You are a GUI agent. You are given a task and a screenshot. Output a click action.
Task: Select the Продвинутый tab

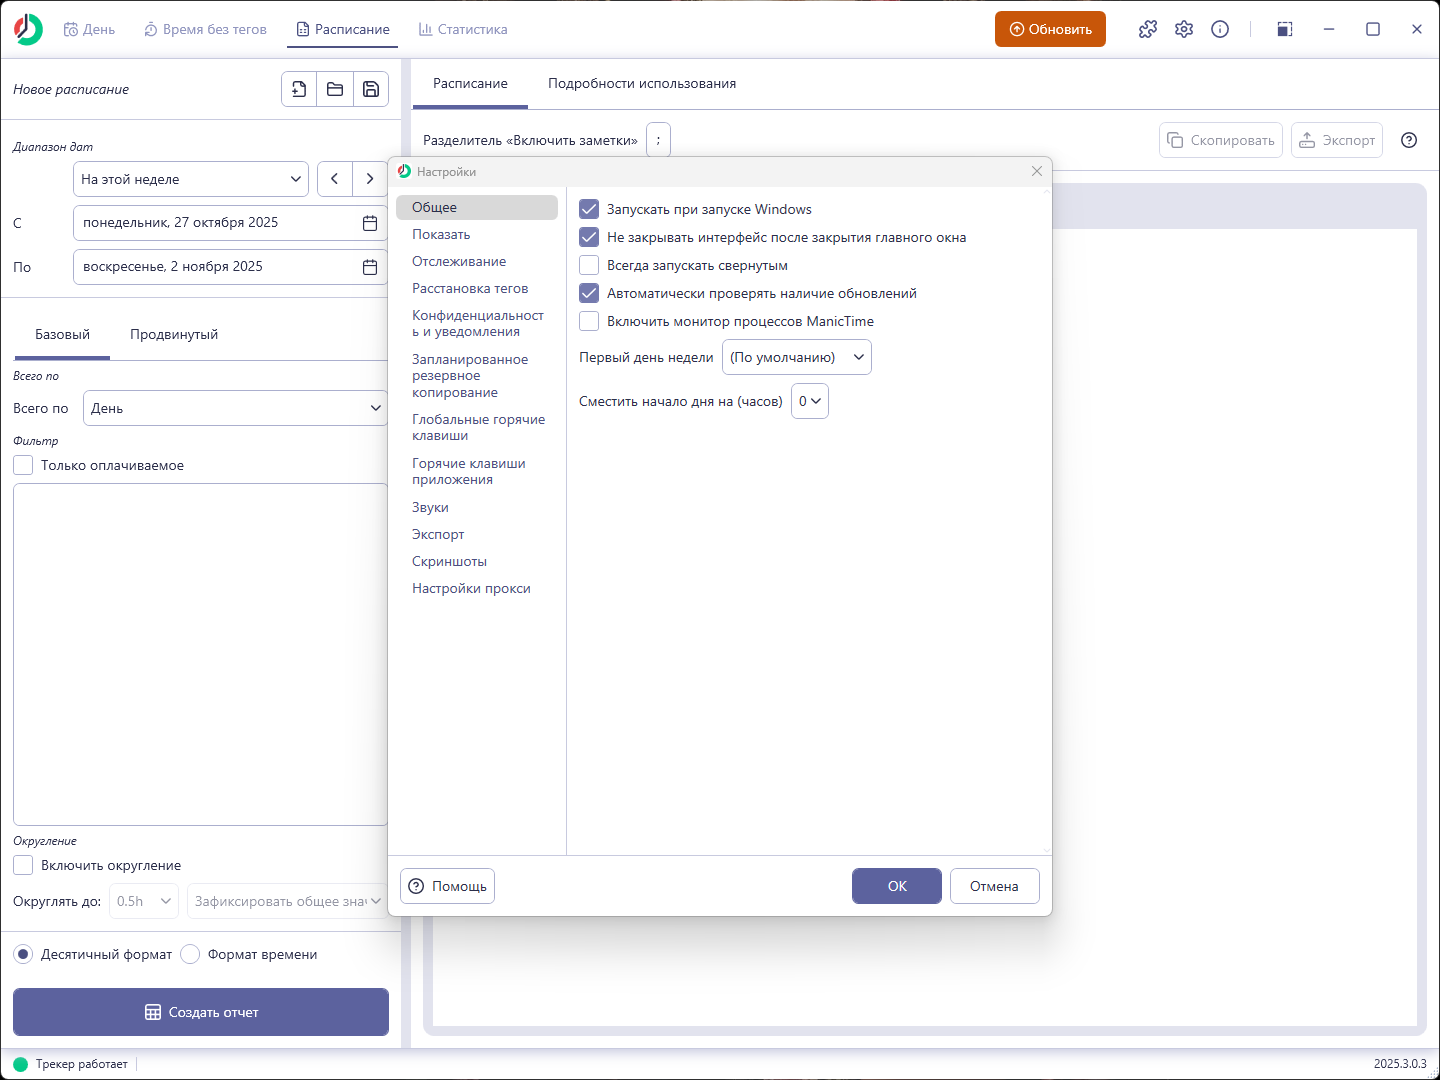[x=174, y=334]
